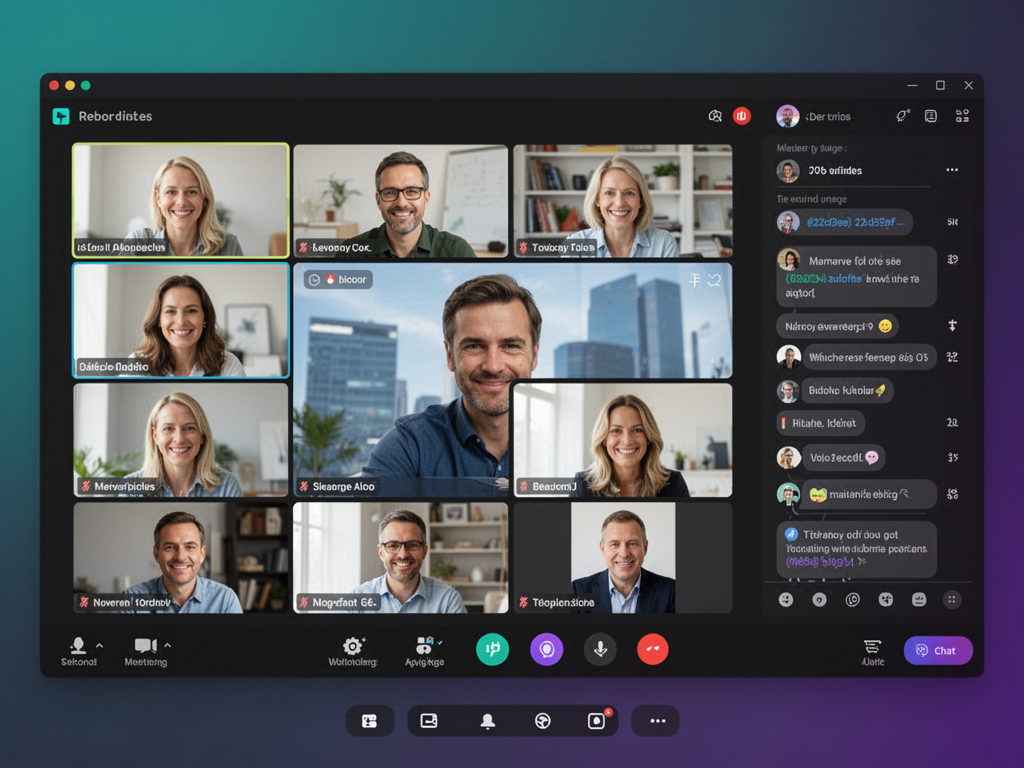Image resolution: width=1024 pixels, height=768 pixels.
Task: Click the purple circular reactions button
Action: [x=546, y=649]
